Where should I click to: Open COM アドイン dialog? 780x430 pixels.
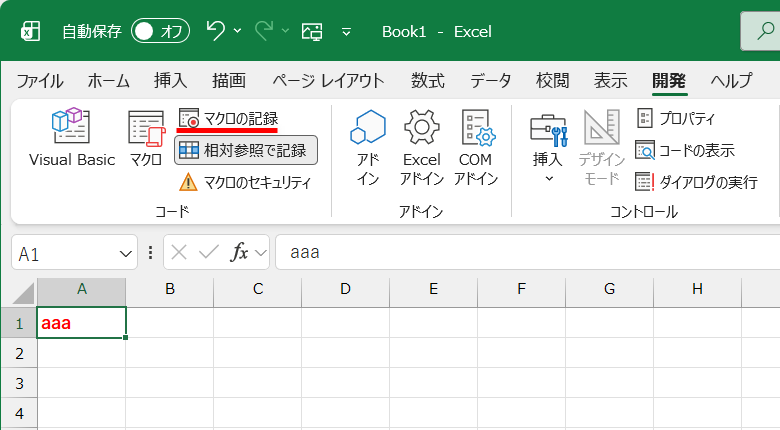click(x=476, y=147)
